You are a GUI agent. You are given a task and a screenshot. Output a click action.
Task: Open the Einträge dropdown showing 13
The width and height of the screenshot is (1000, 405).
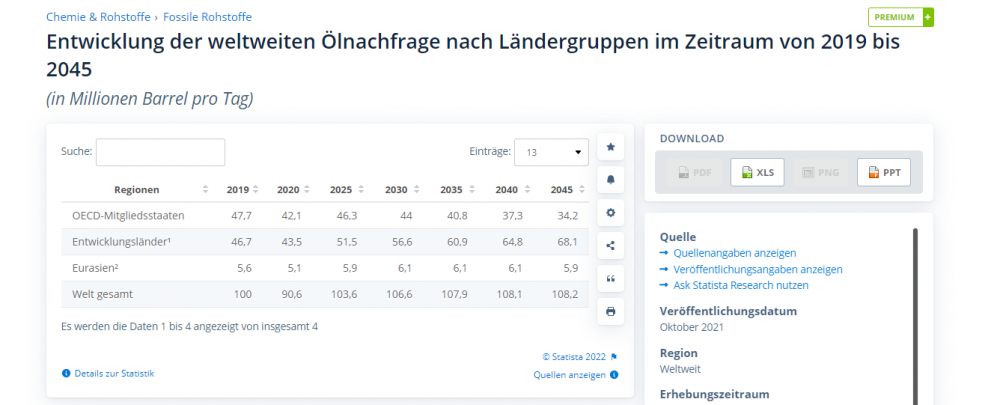pyautogui.click(x=551, y=152)
